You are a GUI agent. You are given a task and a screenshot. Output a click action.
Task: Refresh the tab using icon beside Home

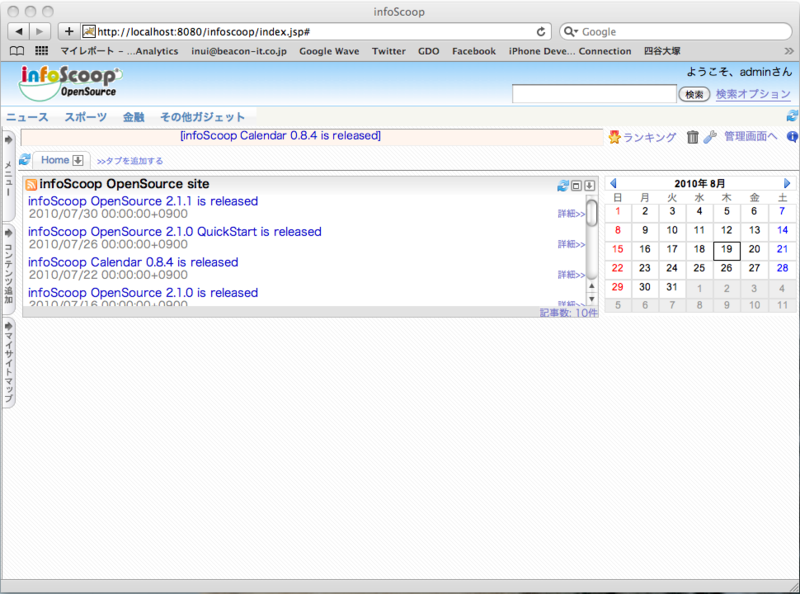pyautogui.click(x=24, y=160)
